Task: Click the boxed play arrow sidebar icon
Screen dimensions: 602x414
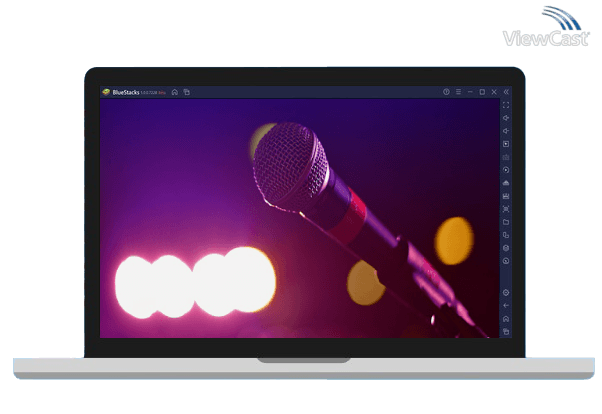Action: pos(506,144)
